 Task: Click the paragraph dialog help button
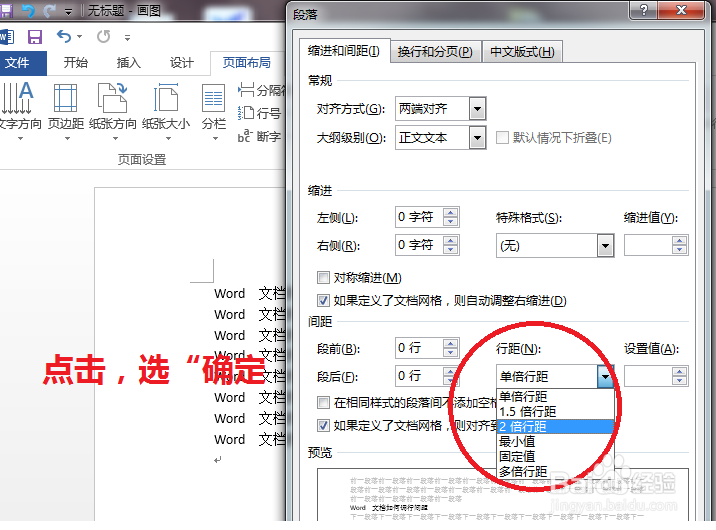(644, 10)
